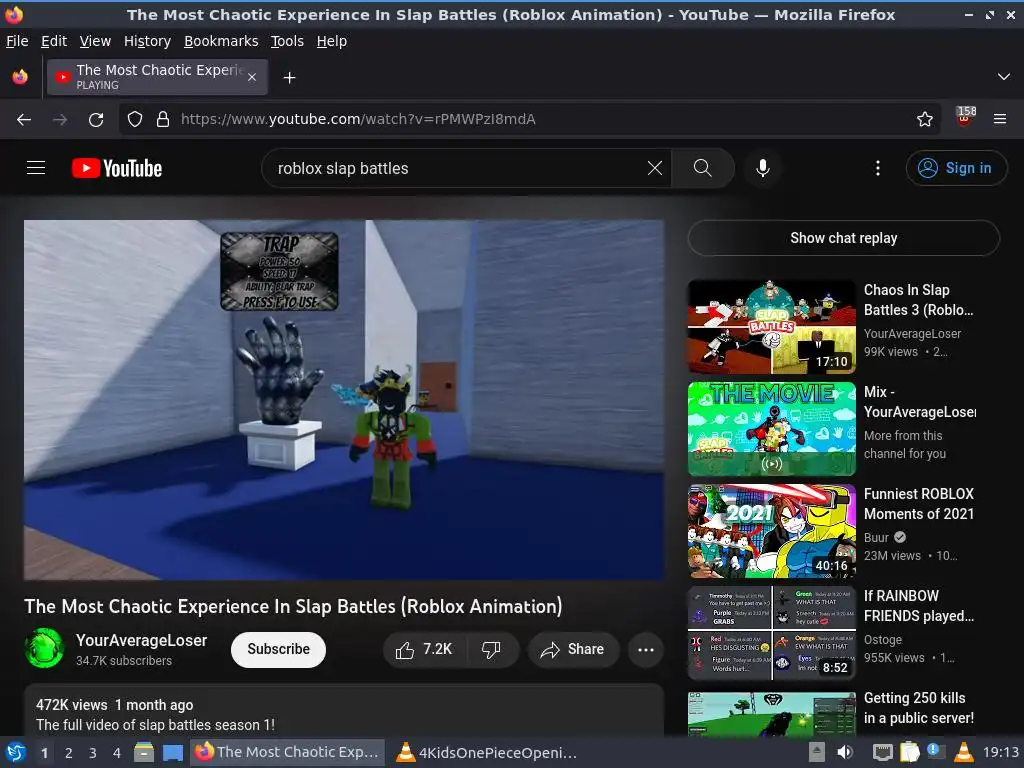Open 'If RAINBOW FRIENDS played' video title

click(919, 605)
